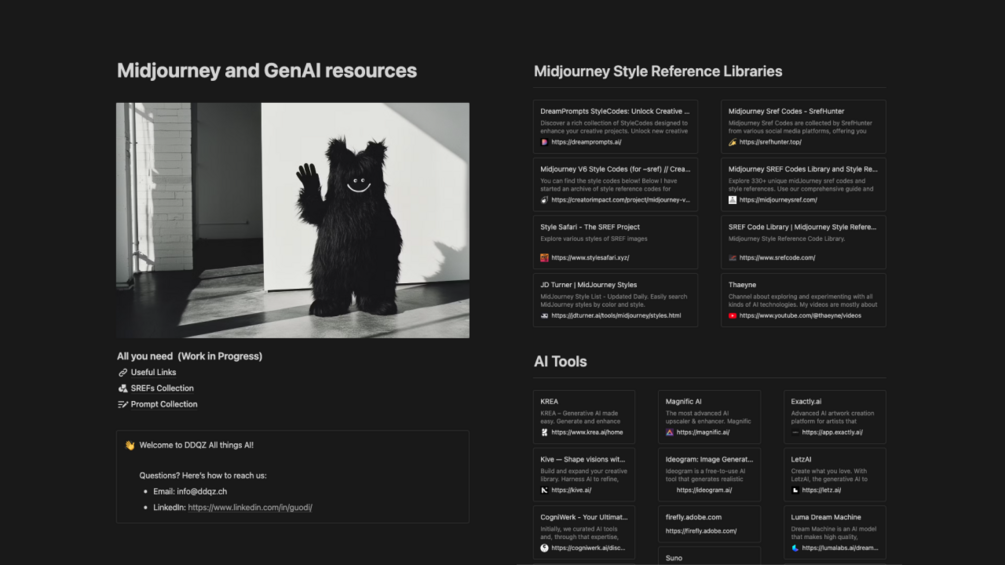Screen dimensions: 1005x565
Task: Open the Magnific AI bookmark card
Action: pyautogui.click(x=710, y=417)
